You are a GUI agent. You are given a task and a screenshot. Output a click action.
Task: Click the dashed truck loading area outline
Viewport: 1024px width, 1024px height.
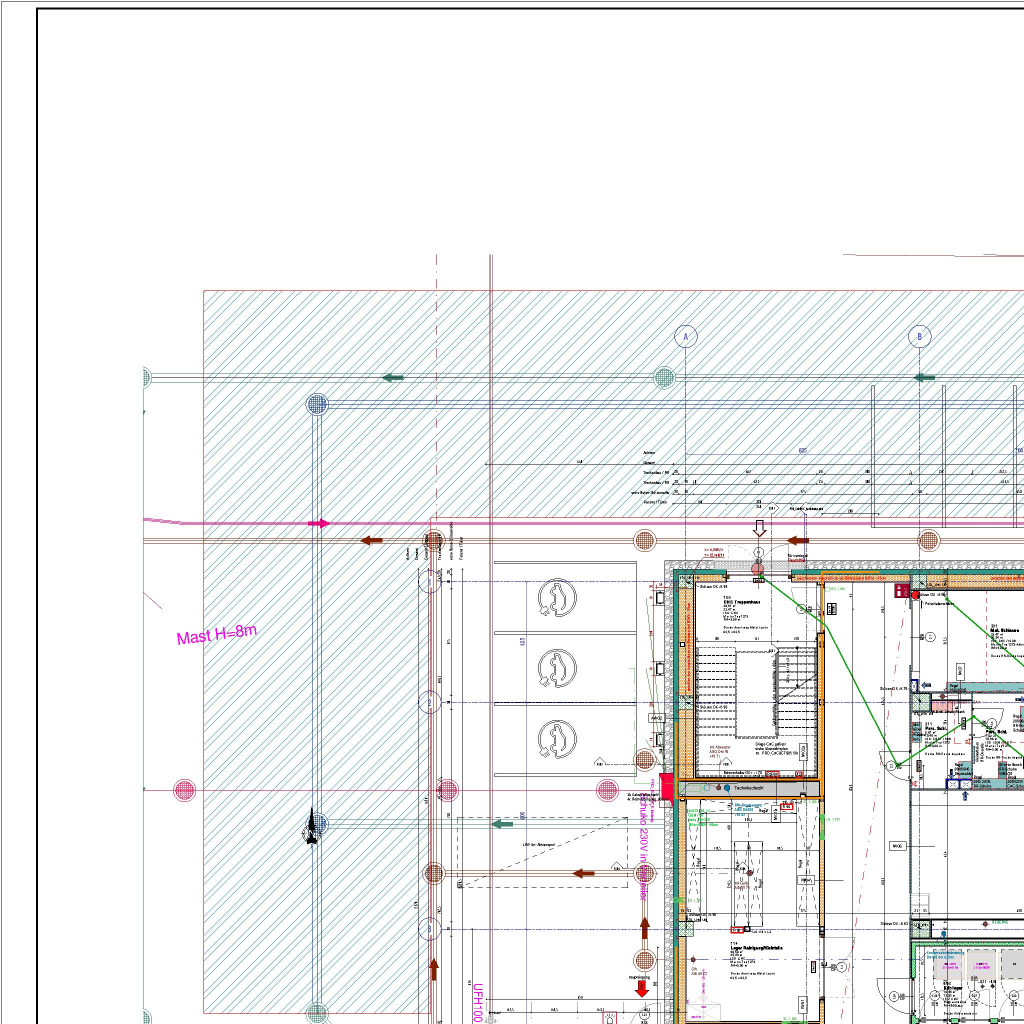tap(543, 852)
